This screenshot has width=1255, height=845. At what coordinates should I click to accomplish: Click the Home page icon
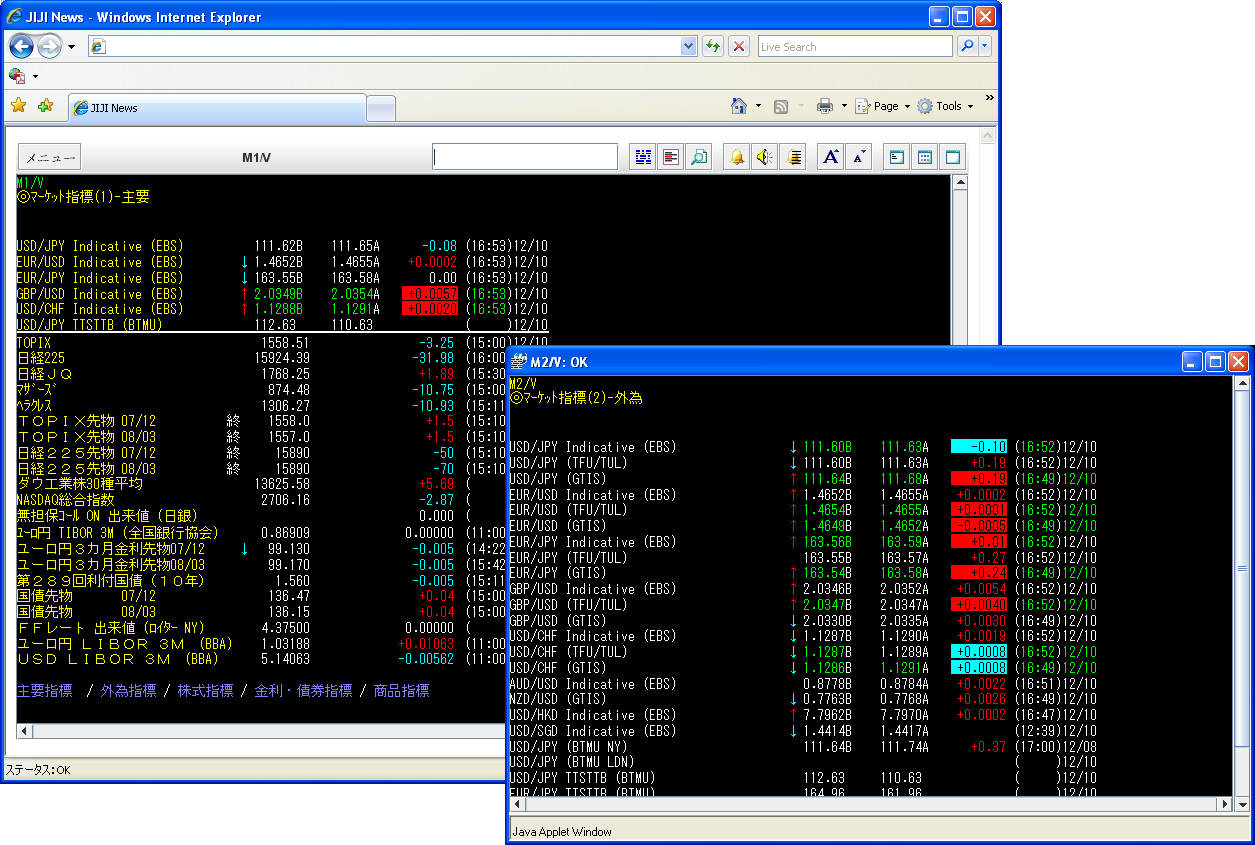tap(739, 106)
